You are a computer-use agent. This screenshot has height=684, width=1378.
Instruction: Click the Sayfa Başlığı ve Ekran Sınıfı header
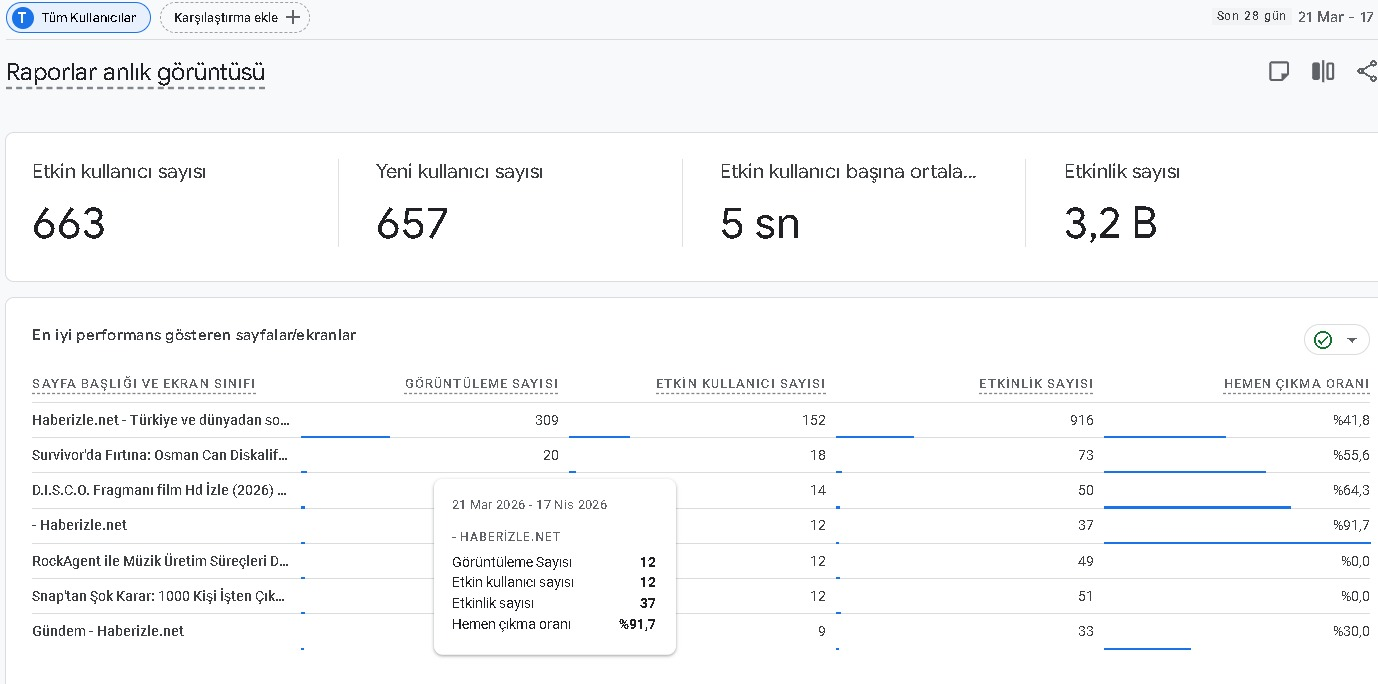click(144, 384)
